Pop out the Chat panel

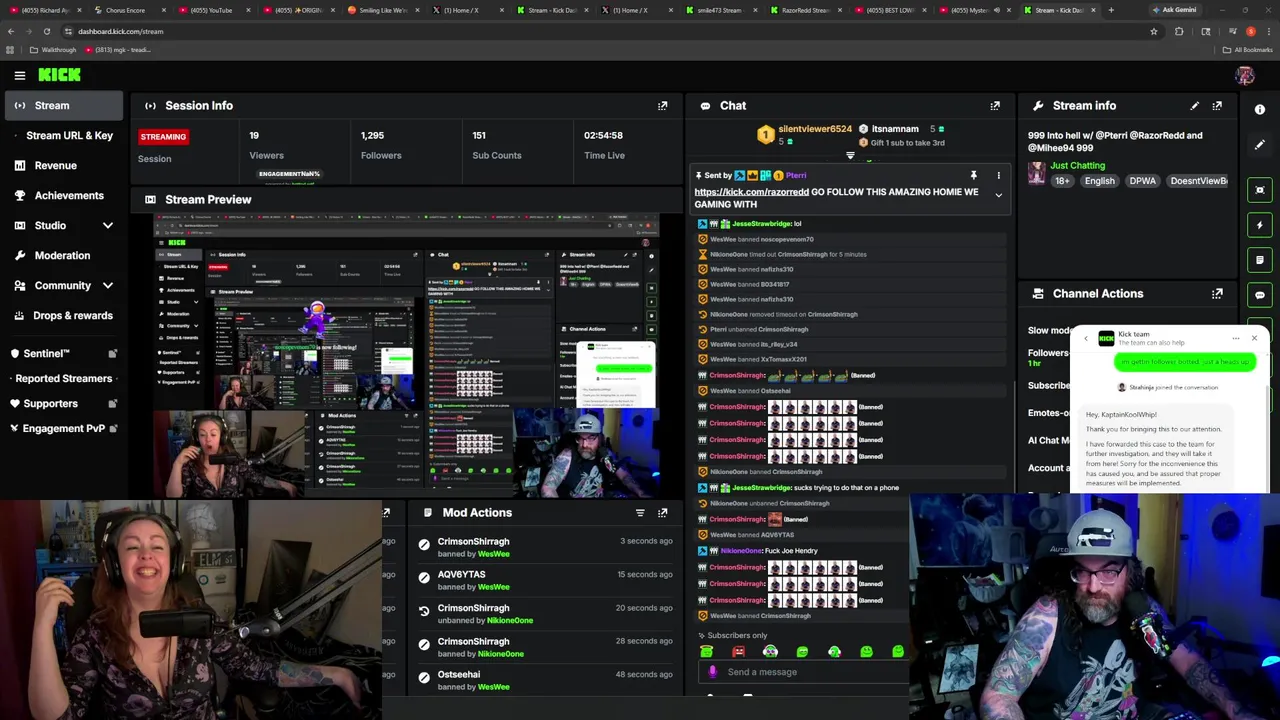[x=995, y=105]
